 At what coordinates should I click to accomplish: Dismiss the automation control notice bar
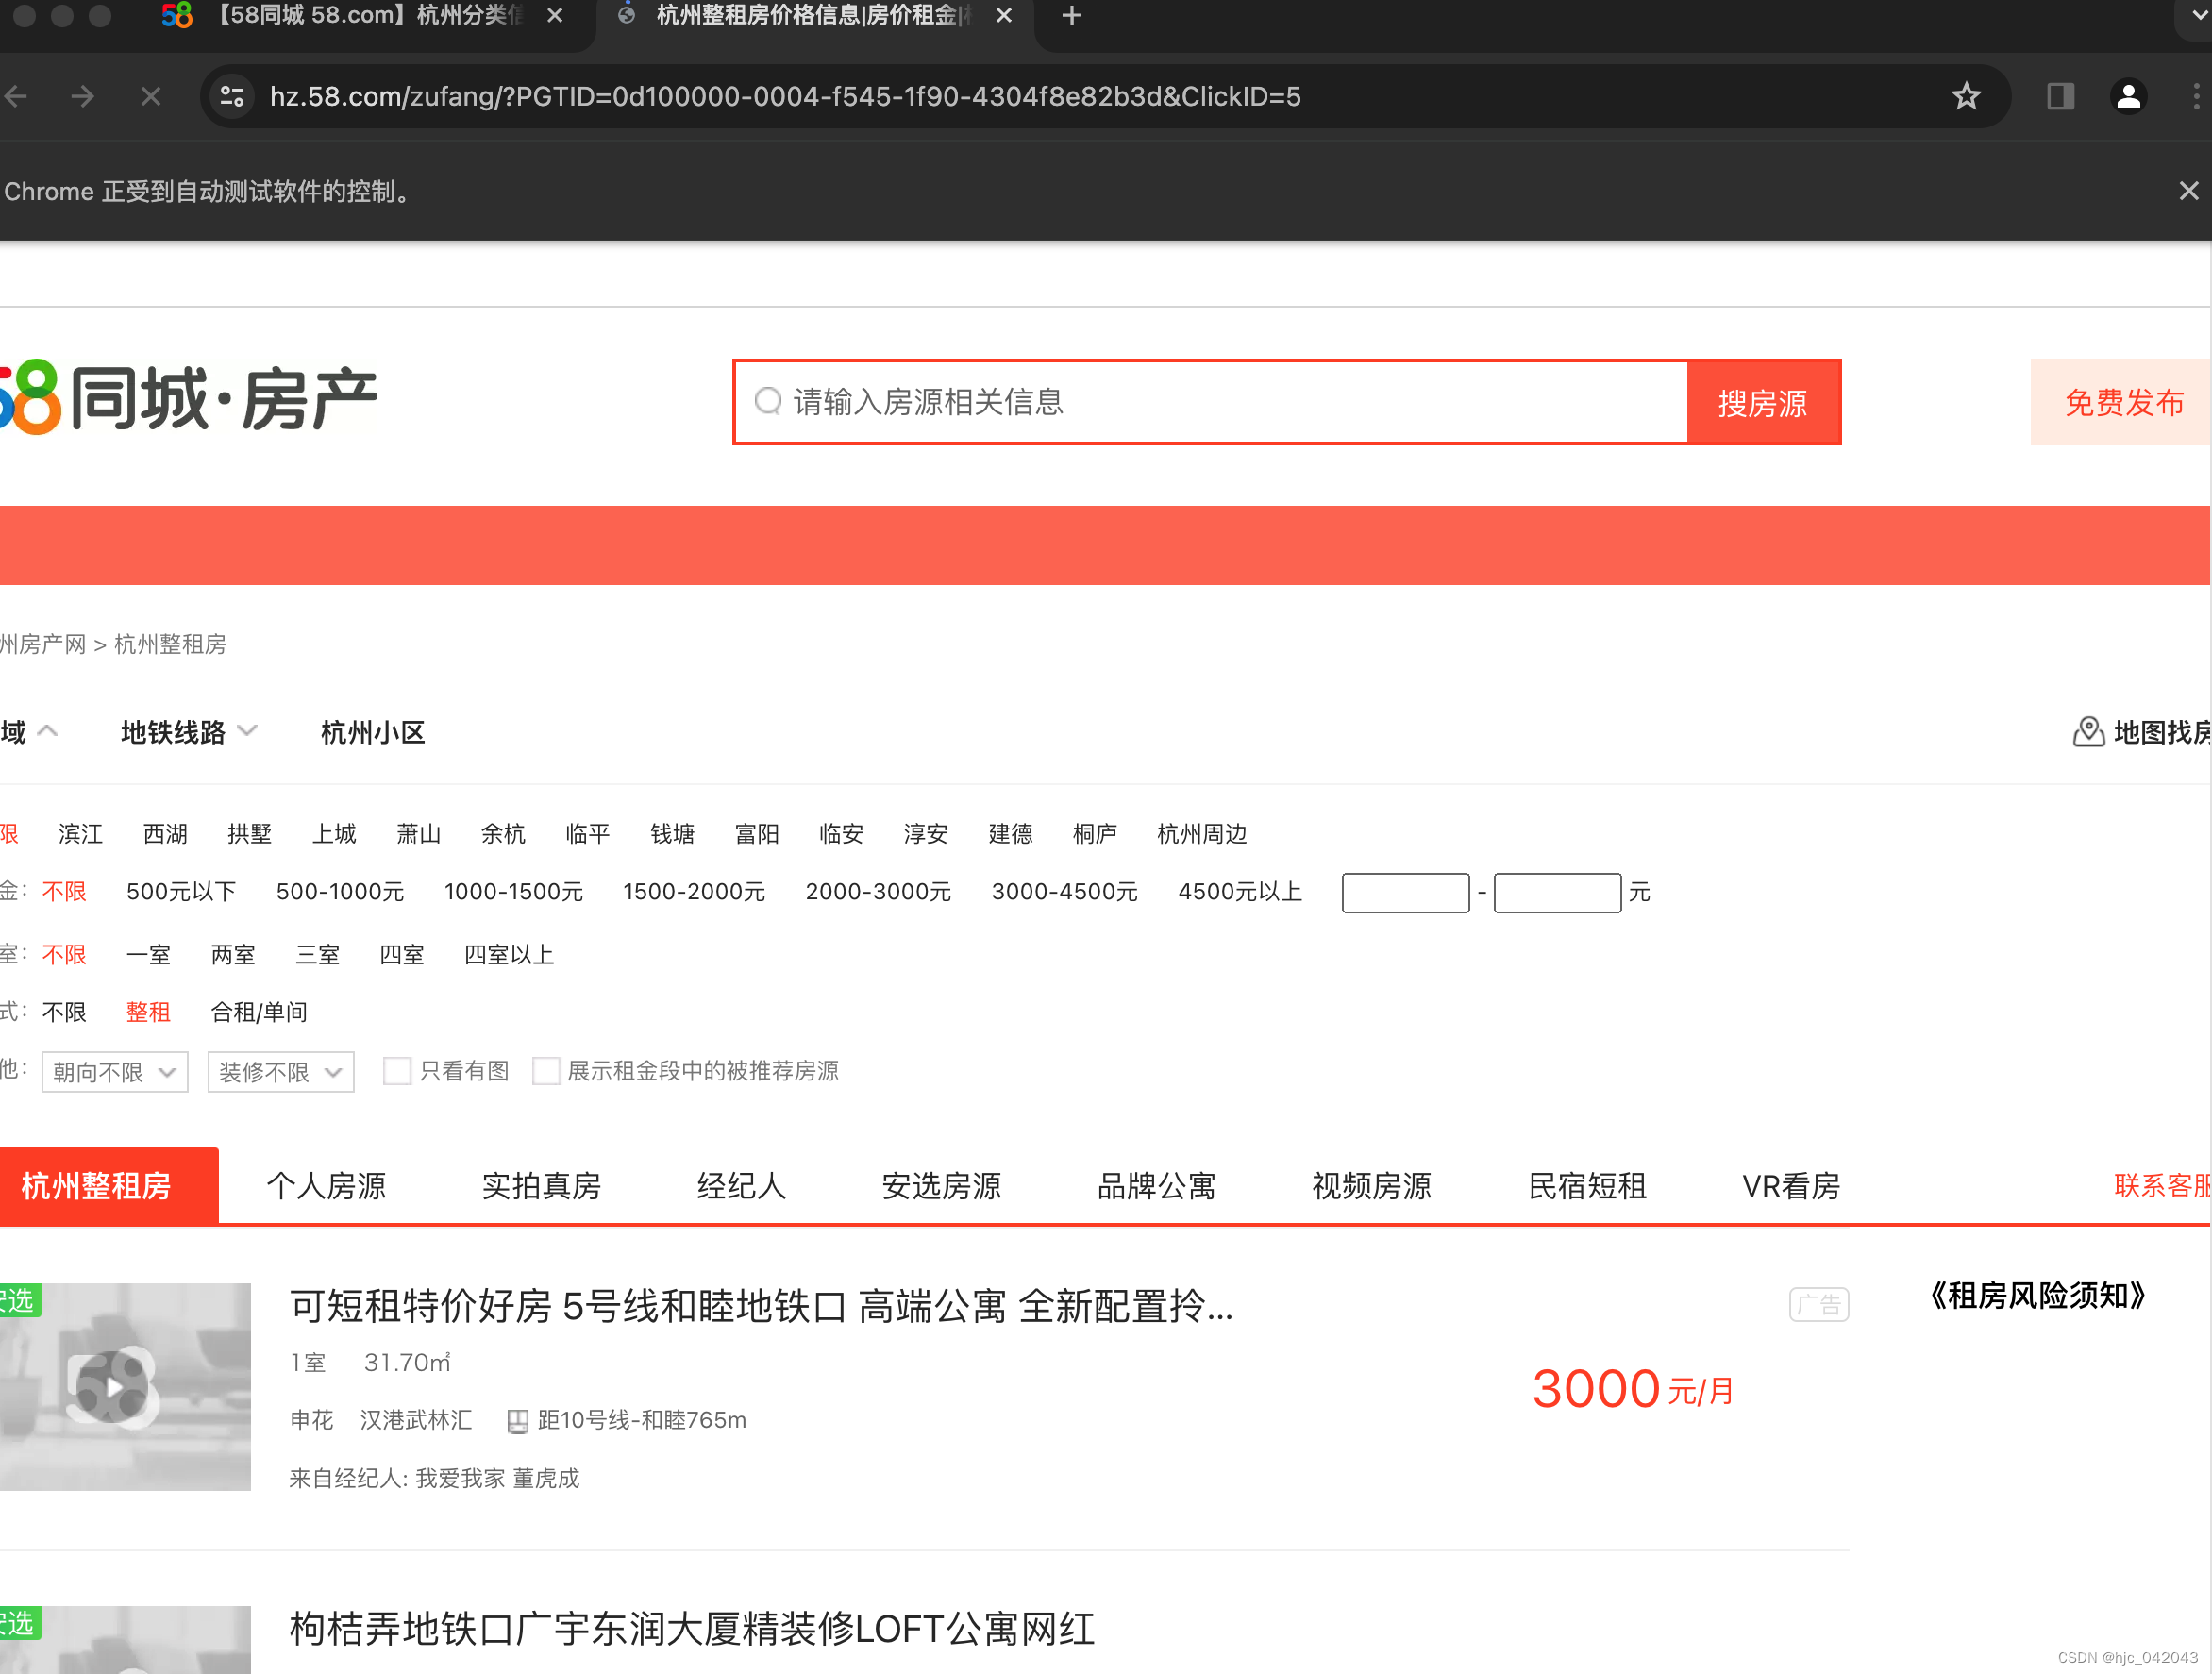click(x=2189, y=190)
